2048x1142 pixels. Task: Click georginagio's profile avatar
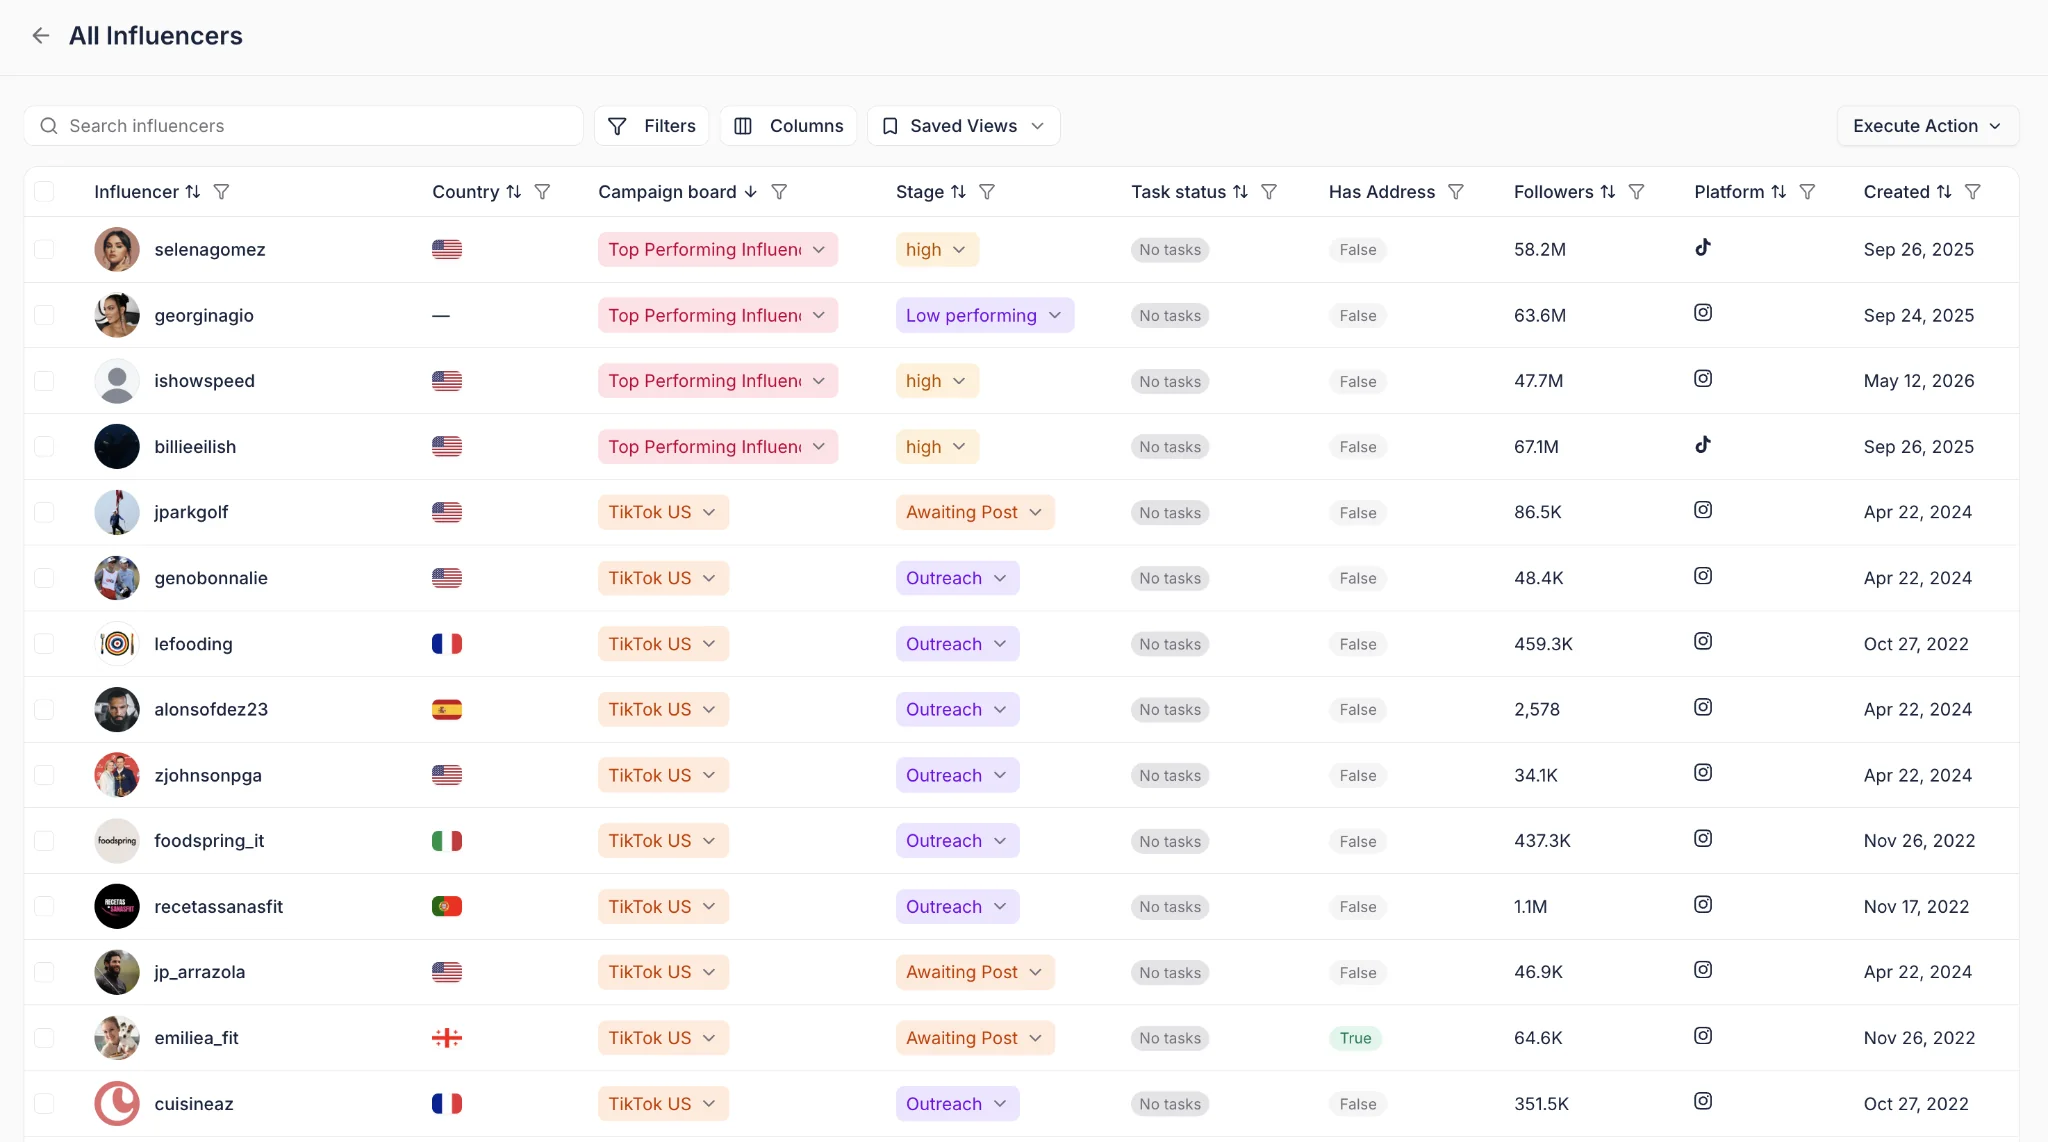[x=117, y=315]
